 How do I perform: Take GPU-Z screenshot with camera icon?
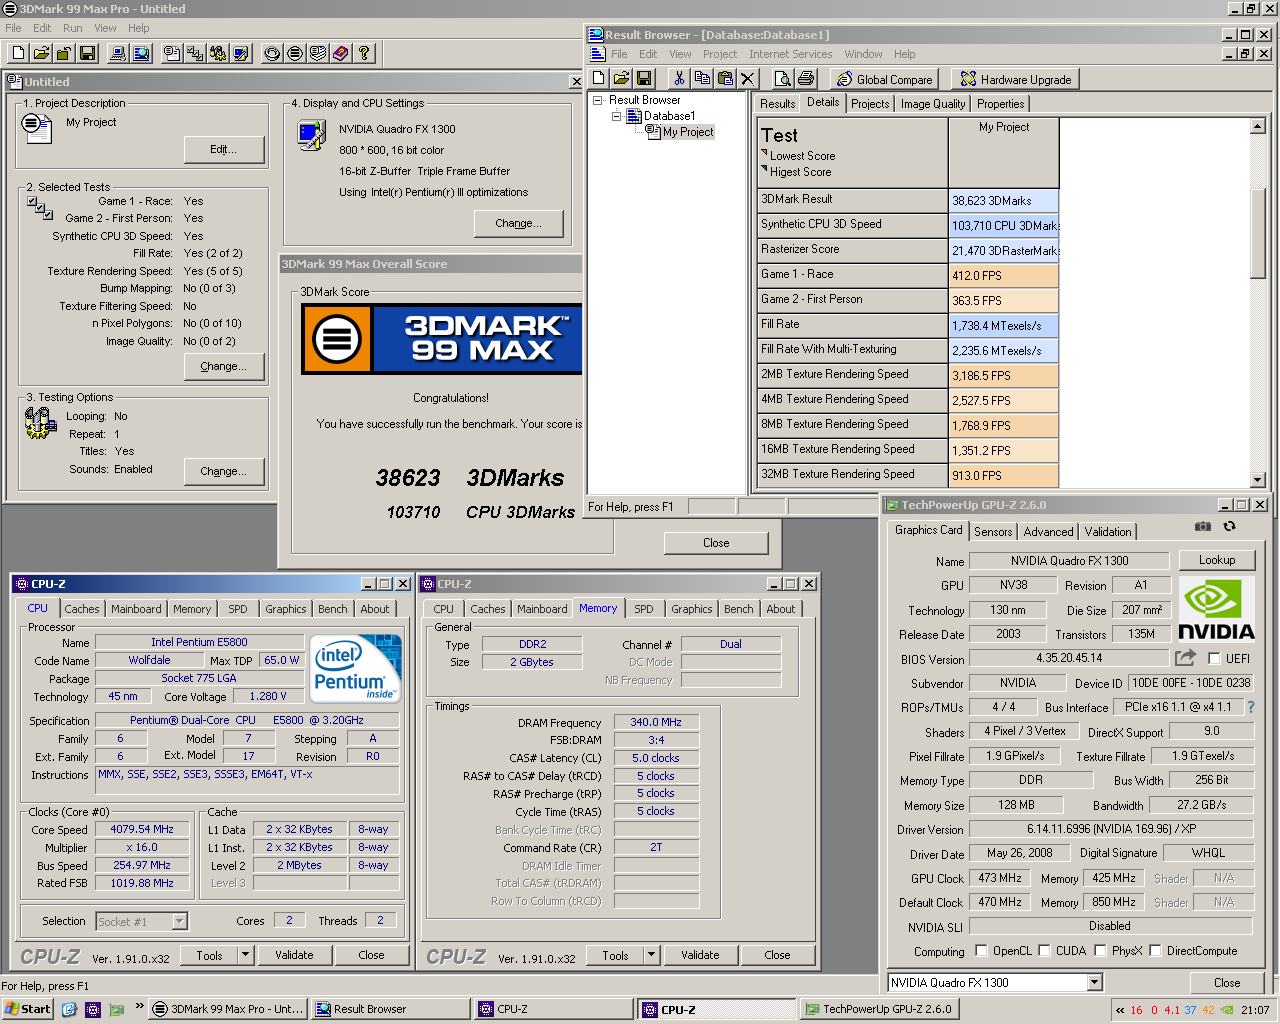(x=1203, y=526)
